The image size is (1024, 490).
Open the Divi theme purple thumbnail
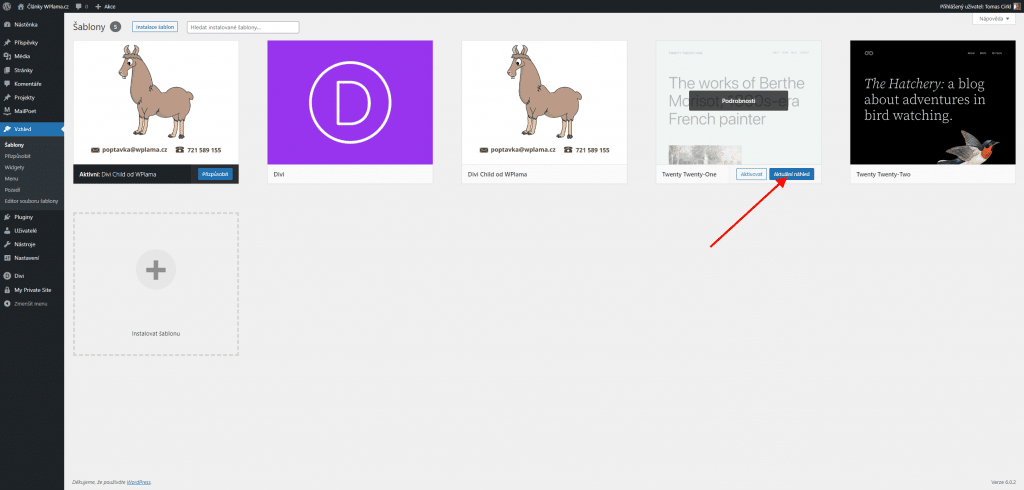click(350, 103)
